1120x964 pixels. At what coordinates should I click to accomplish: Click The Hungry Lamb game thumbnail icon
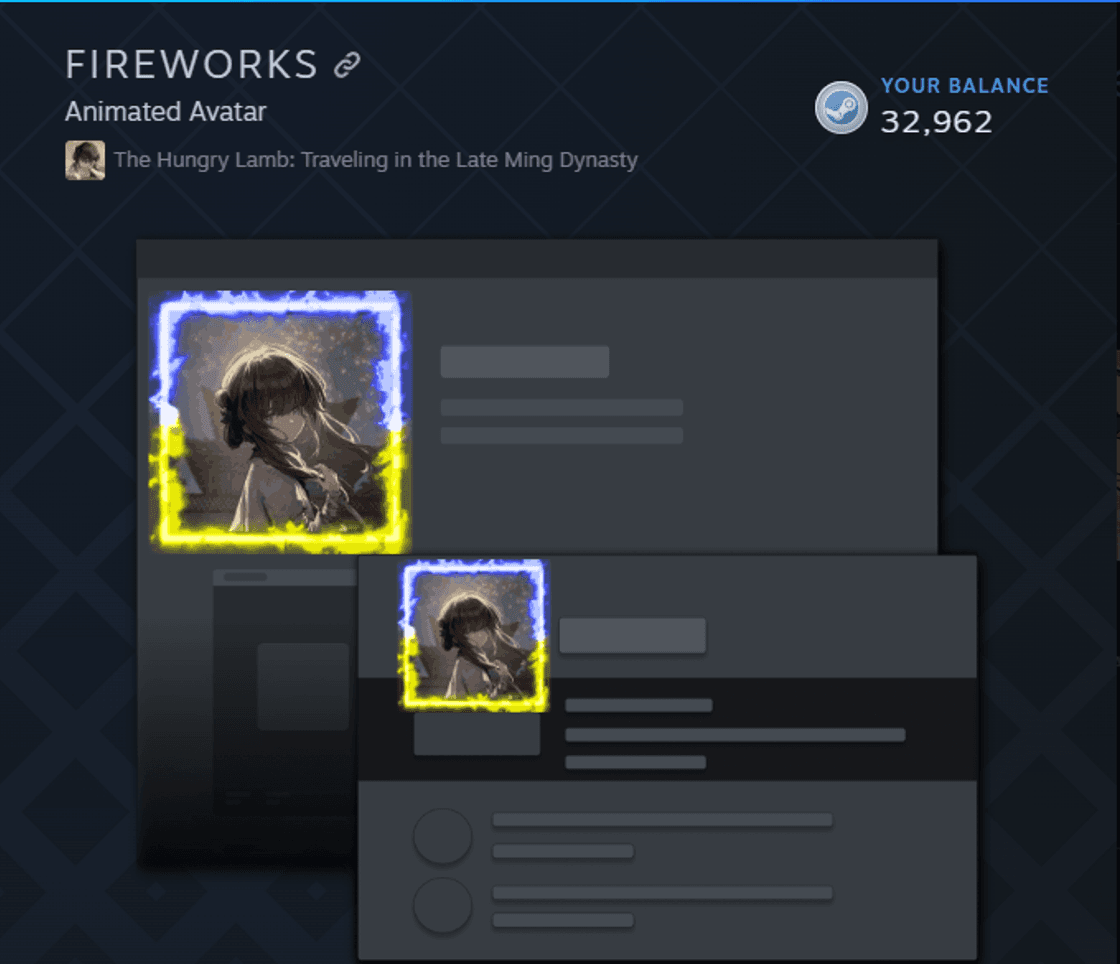coord(85,160)
